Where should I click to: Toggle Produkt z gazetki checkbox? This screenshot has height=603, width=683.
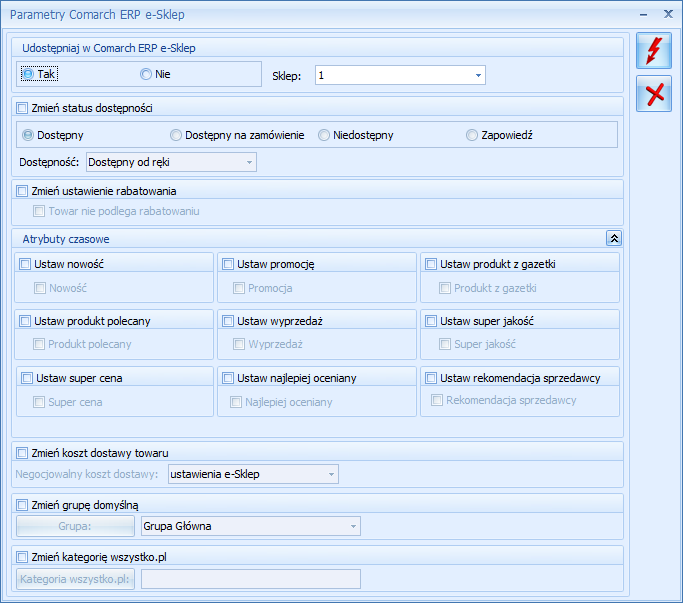click(x=445, y=288)
